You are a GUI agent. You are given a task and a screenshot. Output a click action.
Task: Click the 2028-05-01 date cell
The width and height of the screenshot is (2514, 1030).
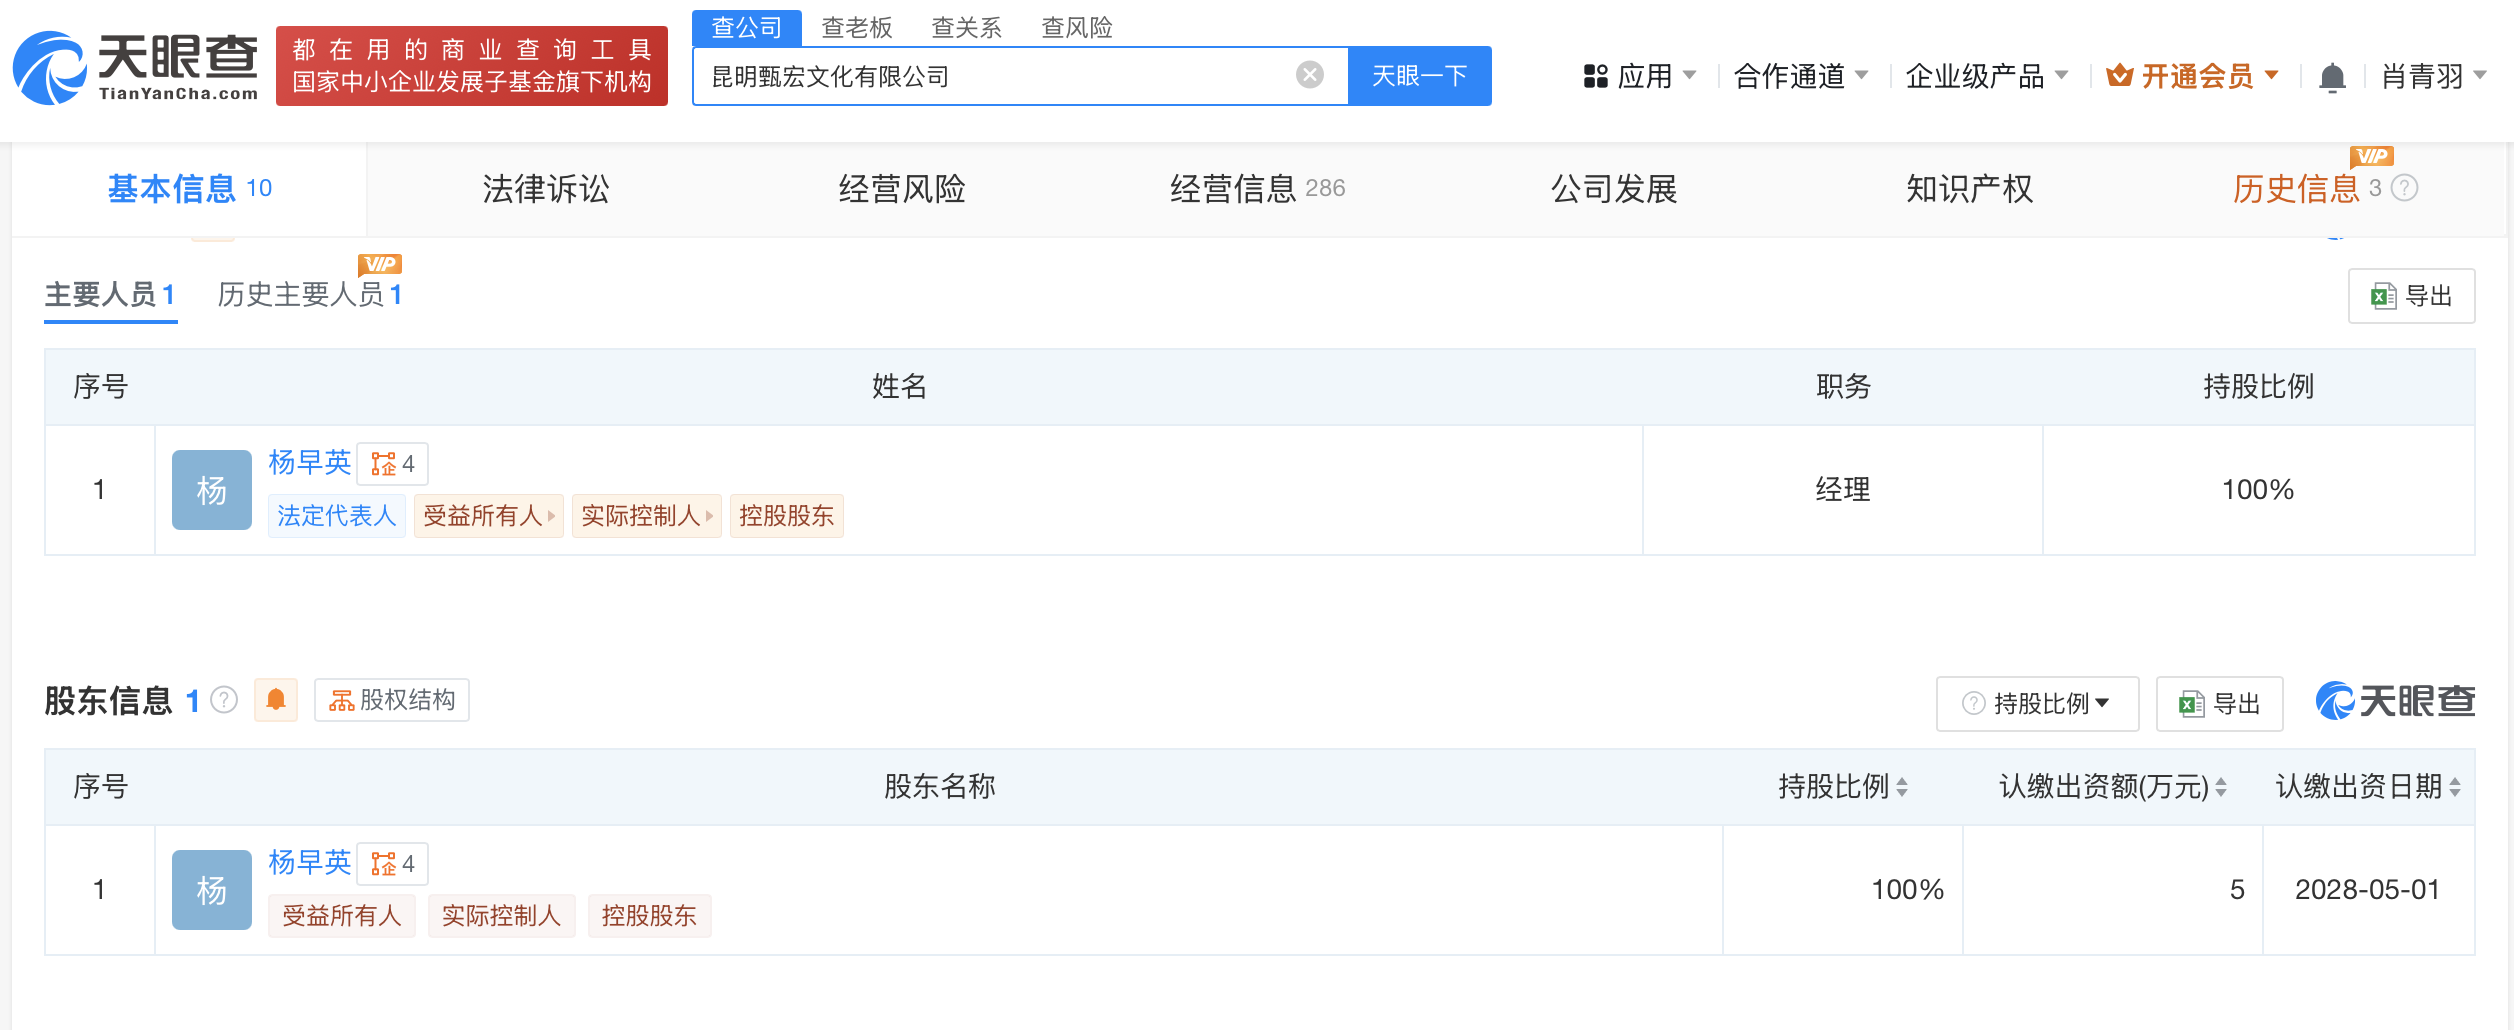click(2368, 890)
